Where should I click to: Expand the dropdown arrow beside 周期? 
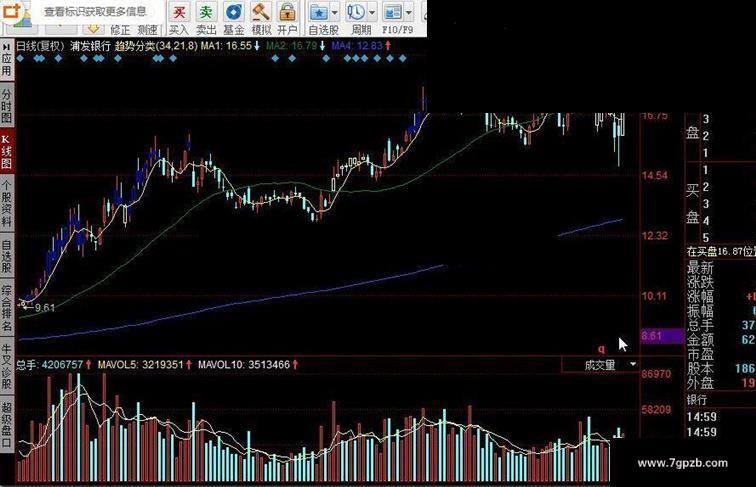pos(372,13)
